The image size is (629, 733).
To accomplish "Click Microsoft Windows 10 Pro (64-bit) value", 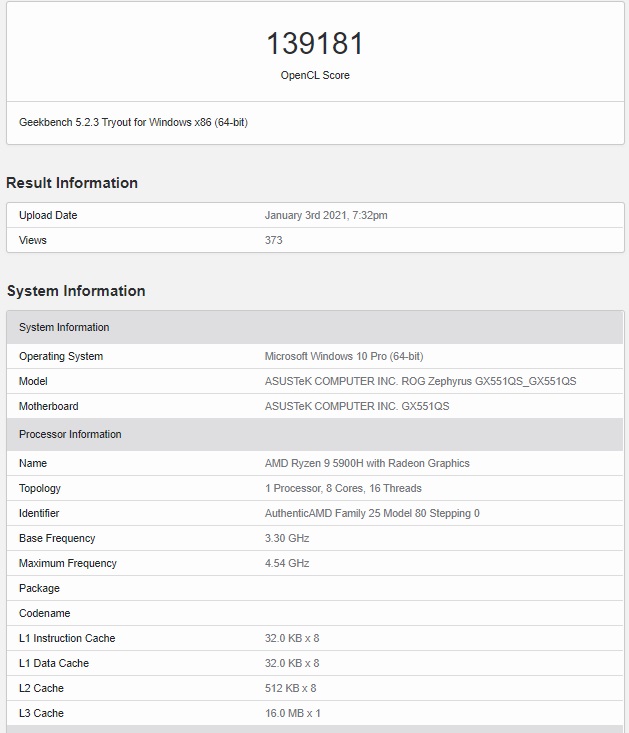I will pyautogui.click(x=344, y=356).
